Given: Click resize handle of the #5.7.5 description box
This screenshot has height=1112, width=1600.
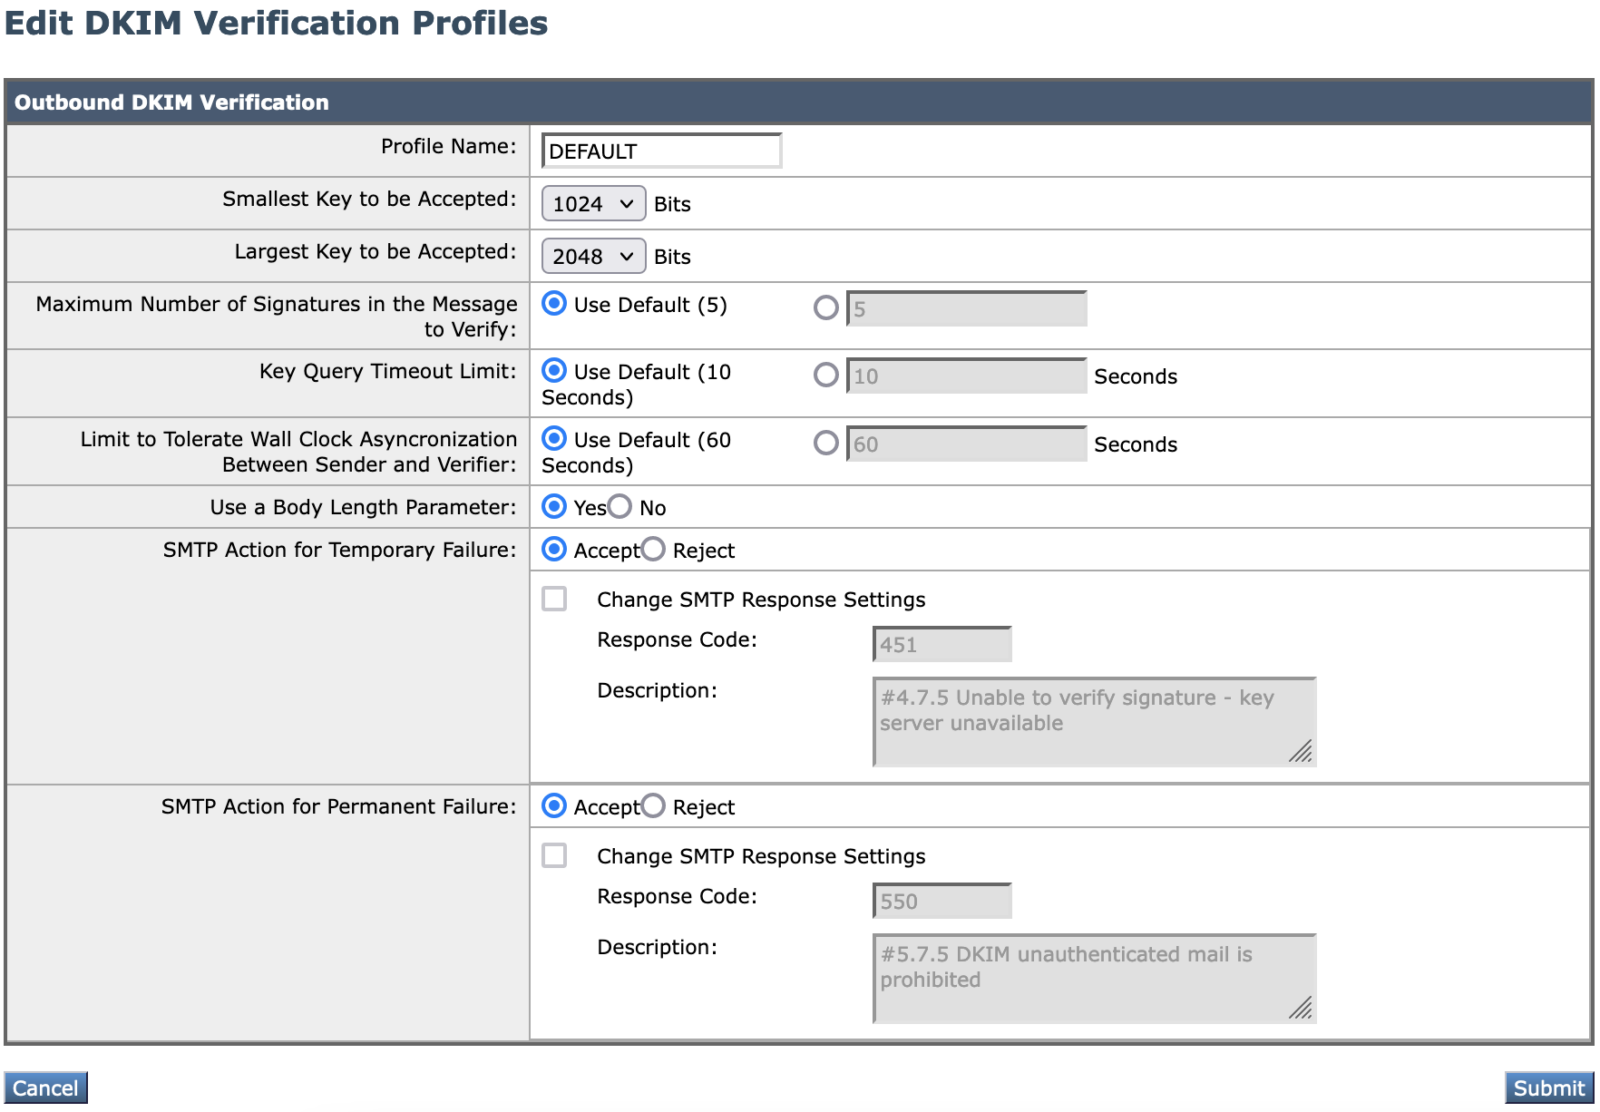Looking at the screenshot, I should (1301, 1009).
